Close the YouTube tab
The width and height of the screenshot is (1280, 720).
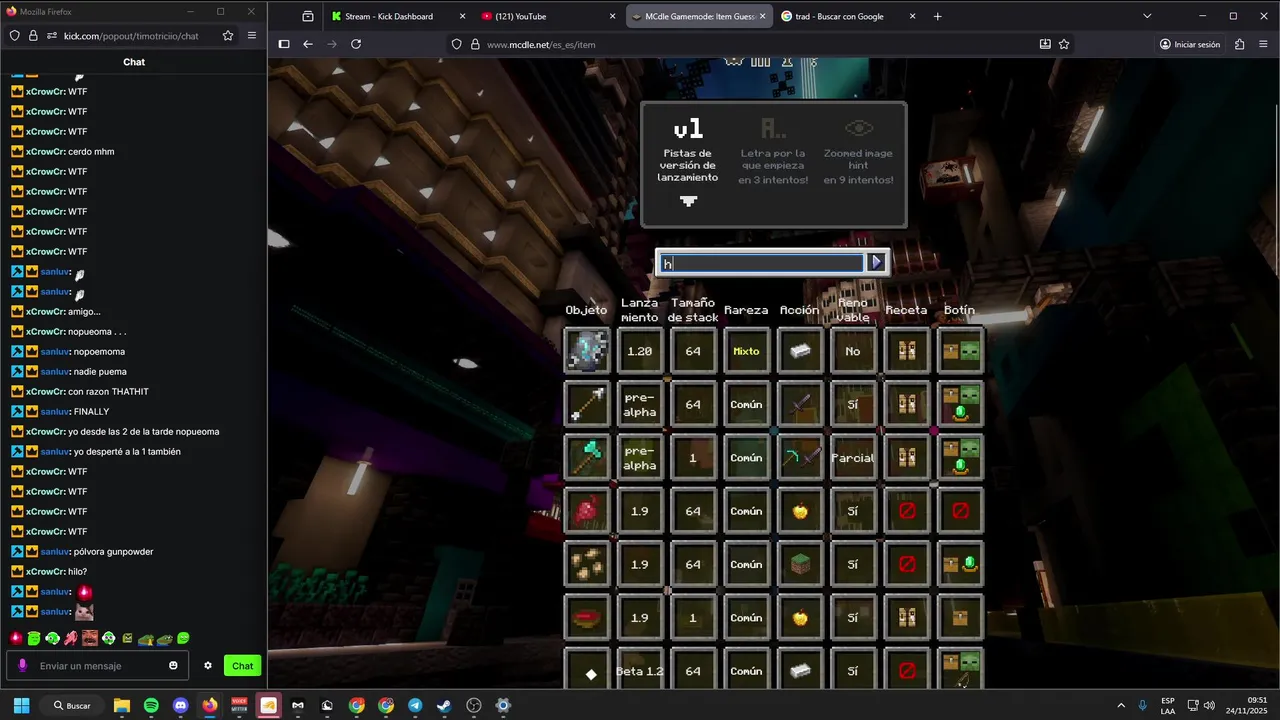click(x=612, y=16)
